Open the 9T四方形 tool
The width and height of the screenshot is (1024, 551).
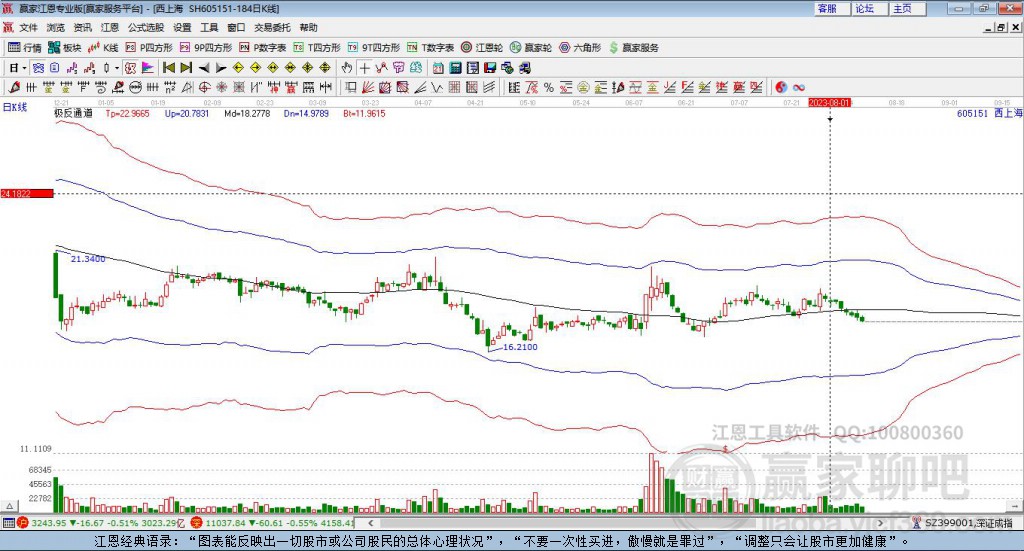(x=373, y=48)
